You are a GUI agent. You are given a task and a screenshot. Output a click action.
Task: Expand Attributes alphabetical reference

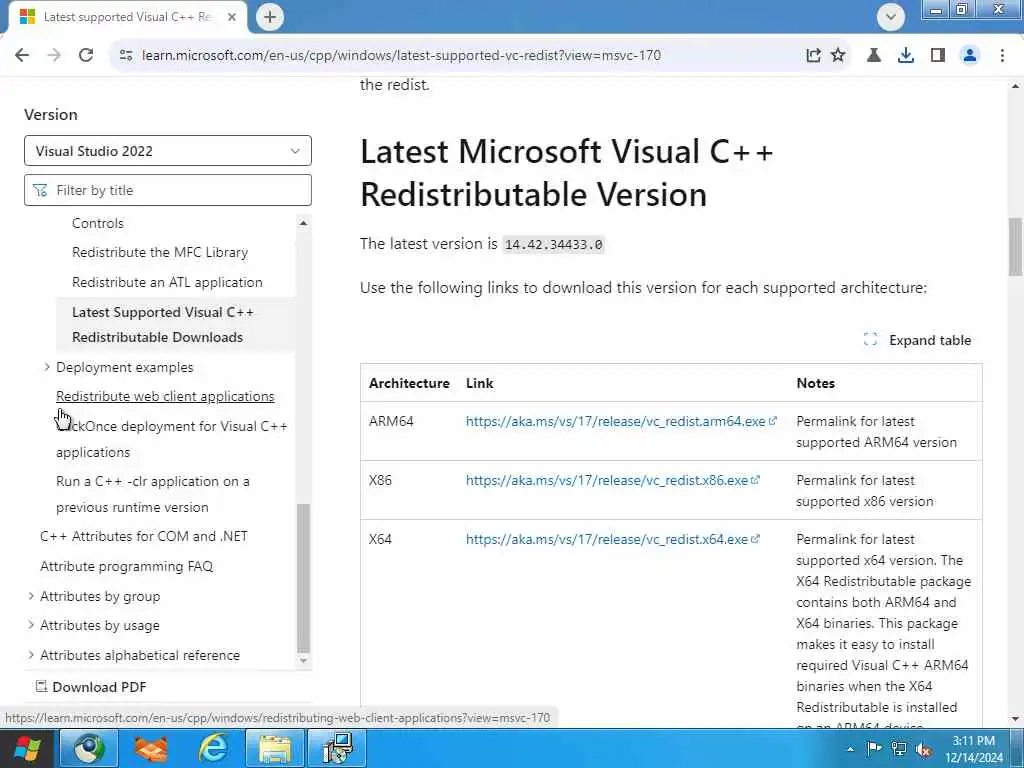(x=31, y=655)
